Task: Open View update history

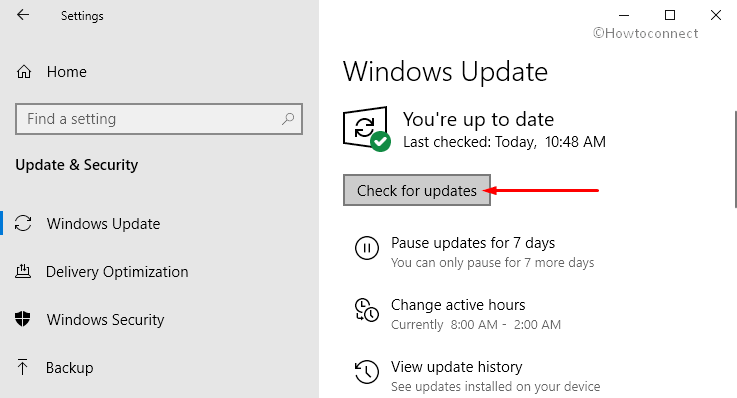Action: 456,367
